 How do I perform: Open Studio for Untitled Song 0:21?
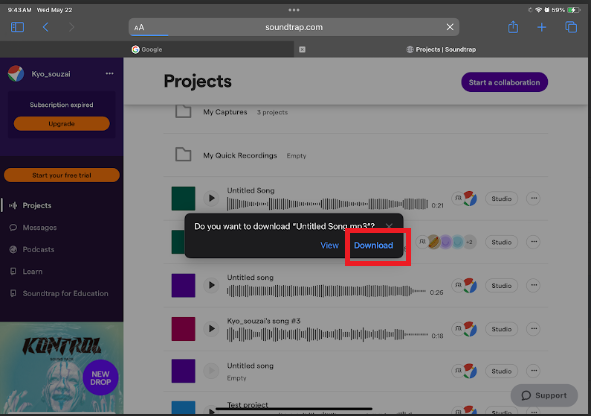tap(501, 199)
